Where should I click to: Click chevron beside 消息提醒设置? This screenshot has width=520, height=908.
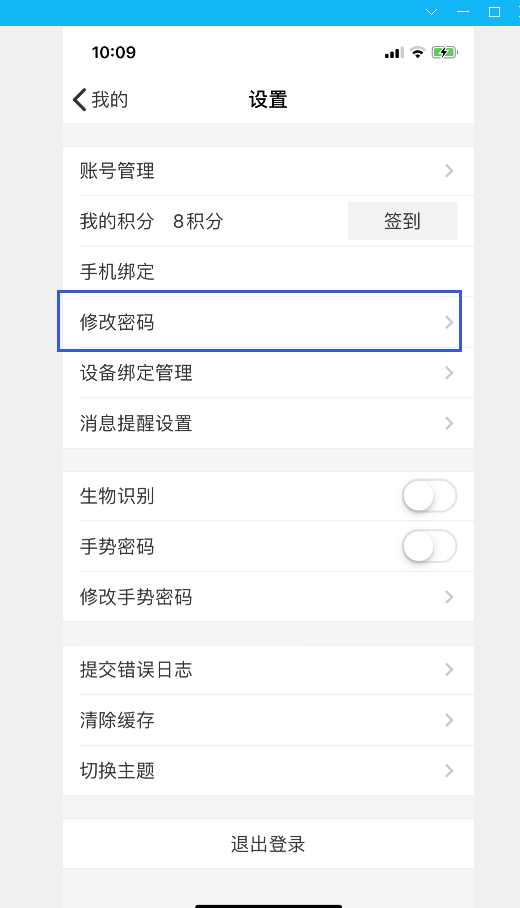coord(449,424)
